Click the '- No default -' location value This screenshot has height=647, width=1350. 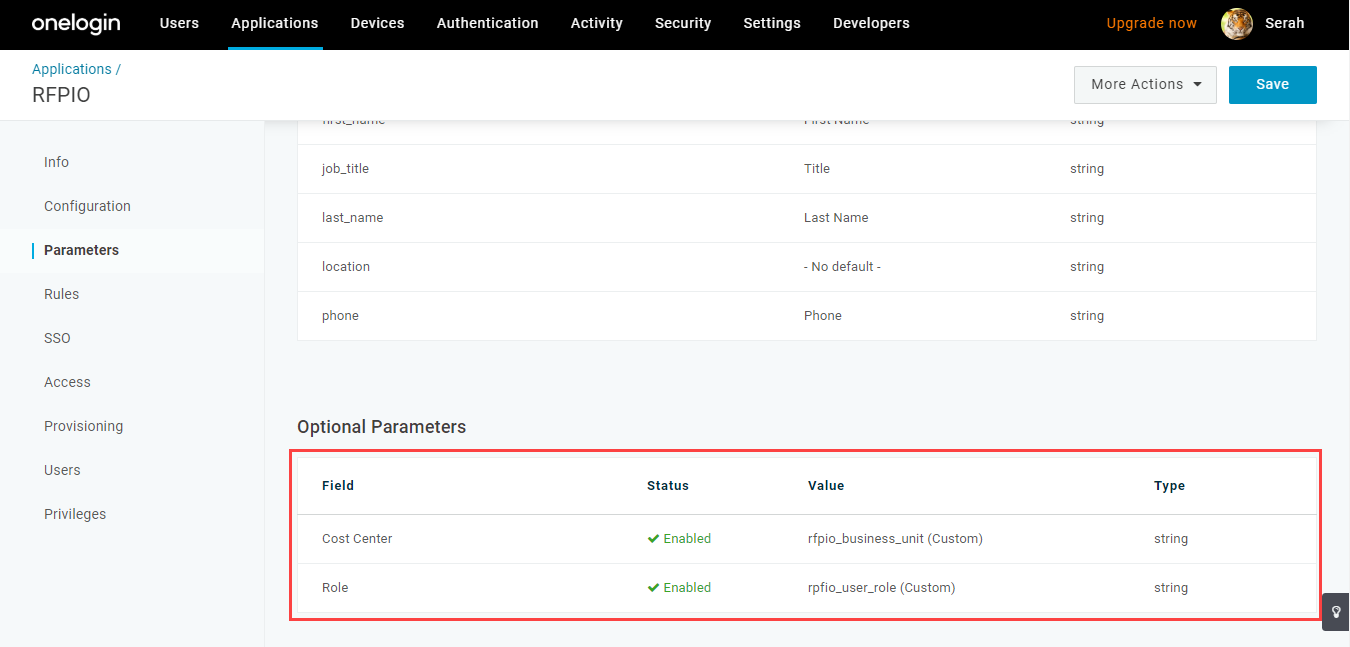tap(842, 267)
